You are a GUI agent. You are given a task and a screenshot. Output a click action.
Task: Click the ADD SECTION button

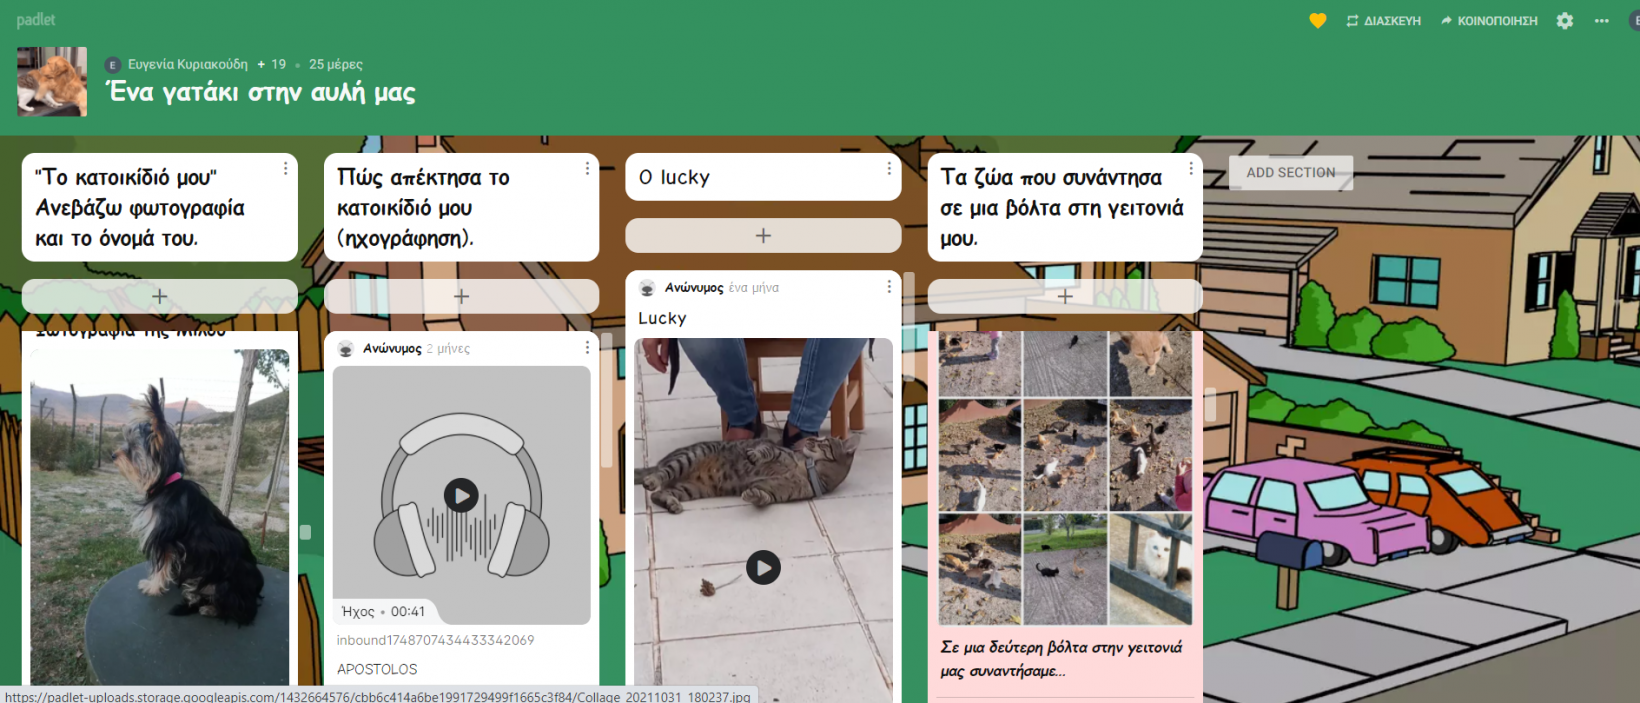(1291, 173)
